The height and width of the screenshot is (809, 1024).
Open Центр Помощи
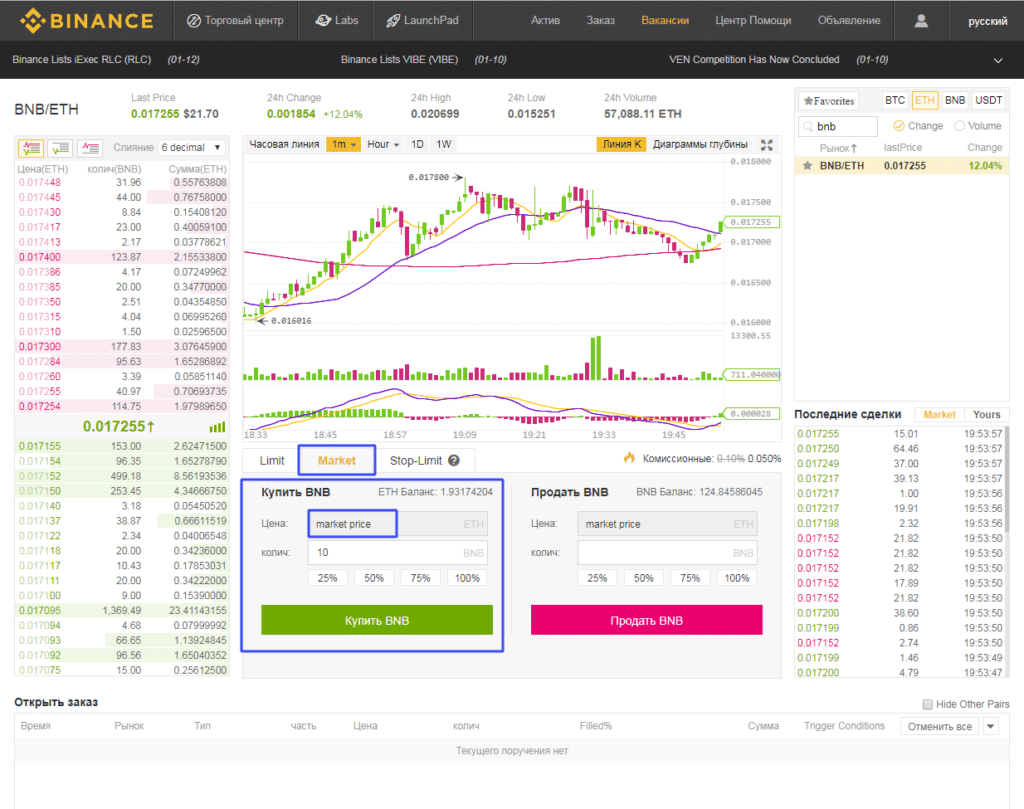tap(753, 20)
